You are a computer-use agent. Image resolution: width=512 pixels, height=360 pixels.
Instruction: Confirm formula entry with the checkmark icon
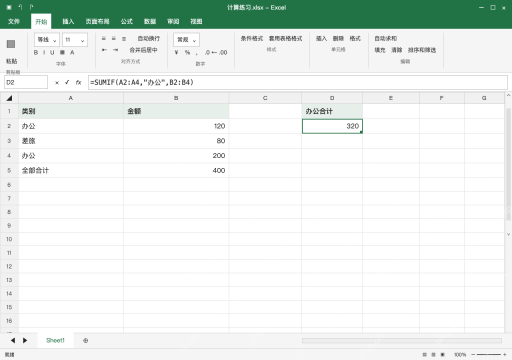click(x=67, y=82)
